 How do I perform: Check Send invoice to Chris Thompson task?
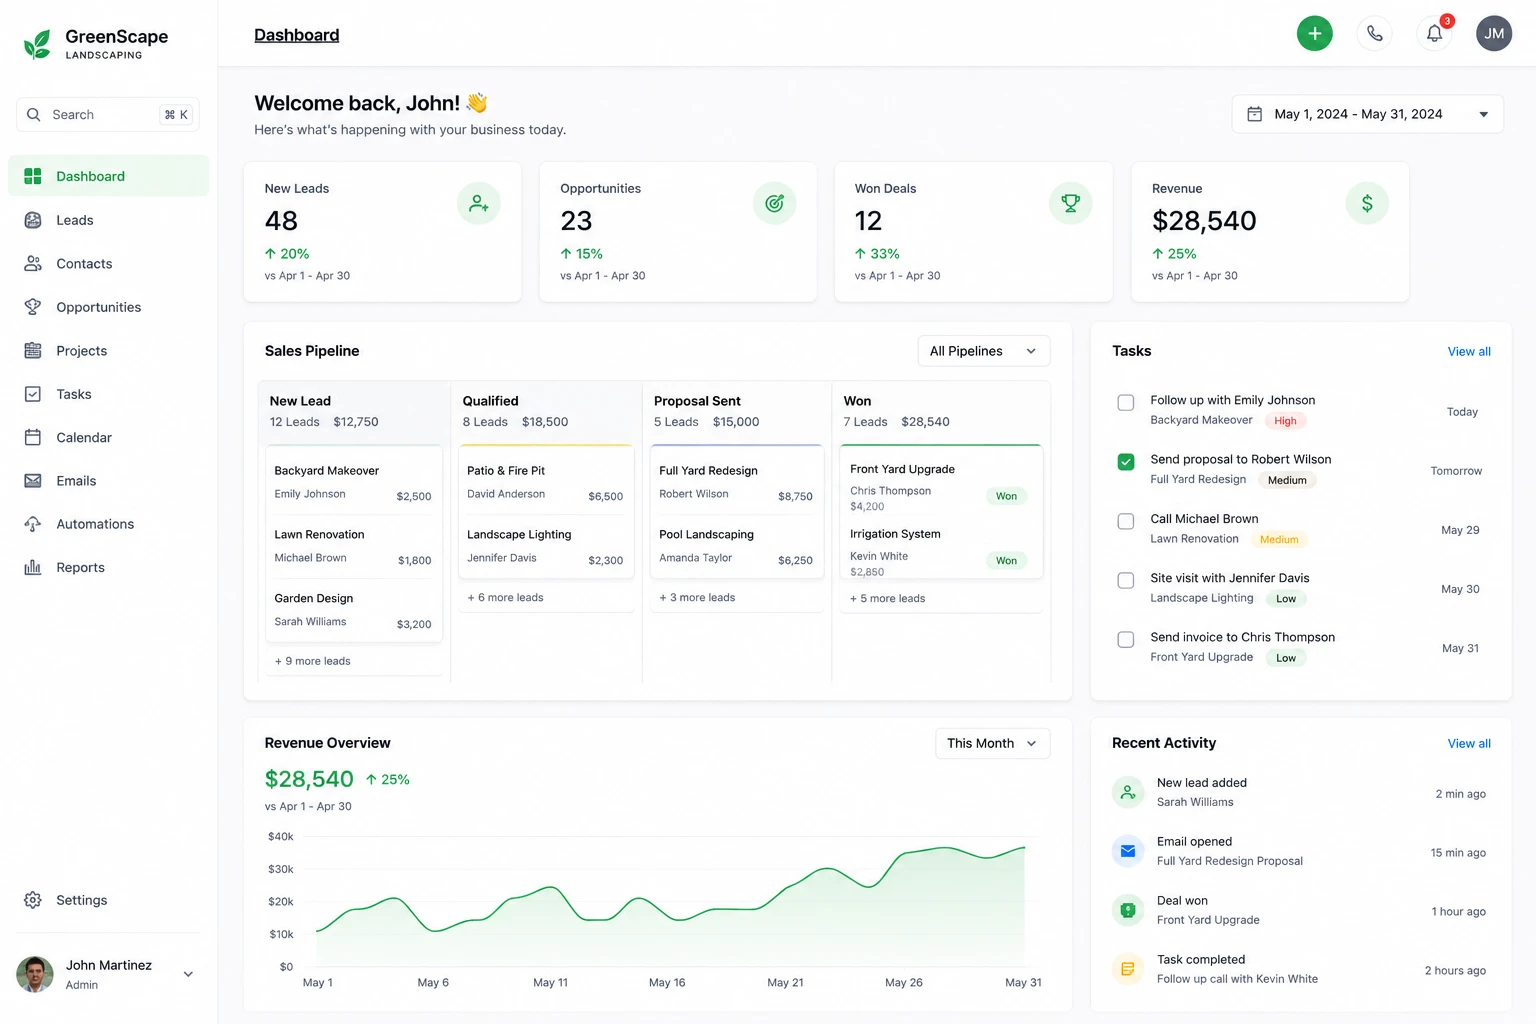coord(1126,639)
